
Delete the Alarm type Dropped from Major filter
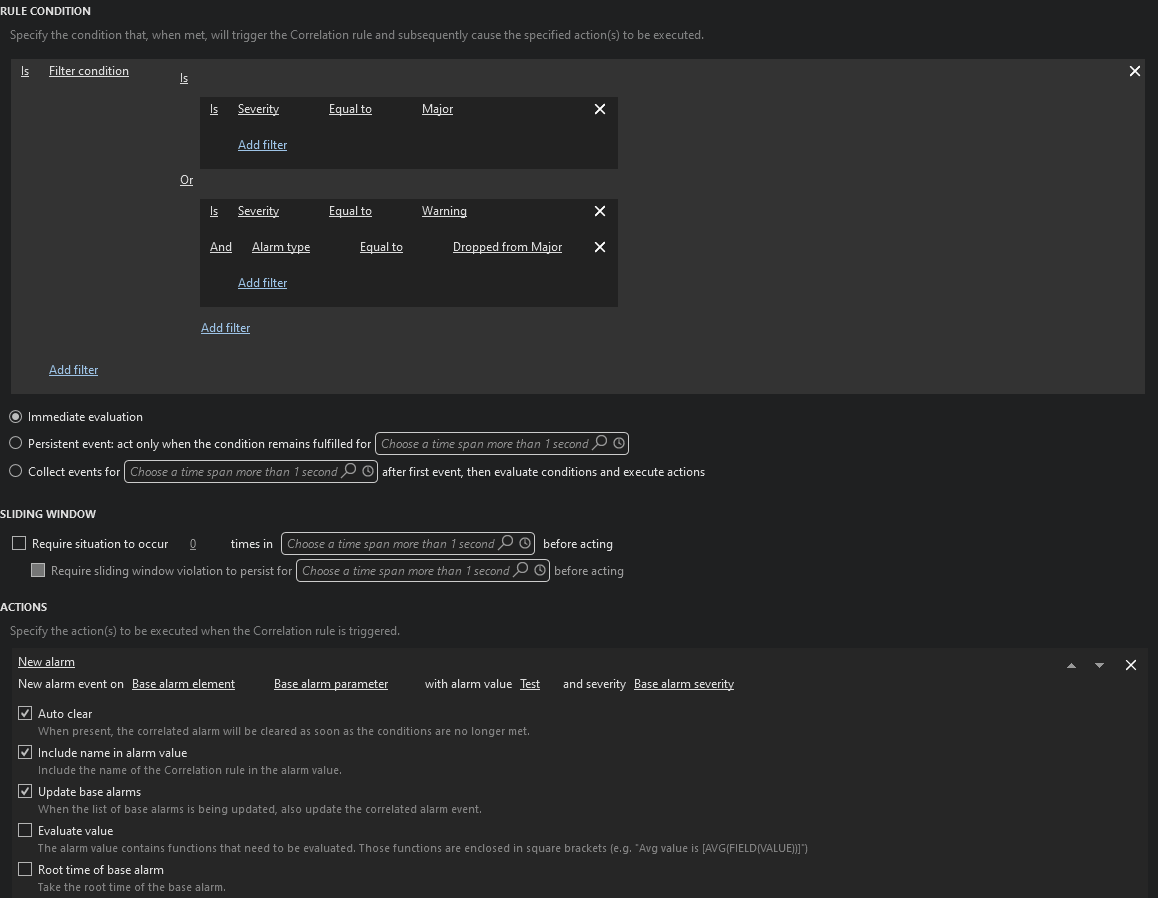coord(600,247)
